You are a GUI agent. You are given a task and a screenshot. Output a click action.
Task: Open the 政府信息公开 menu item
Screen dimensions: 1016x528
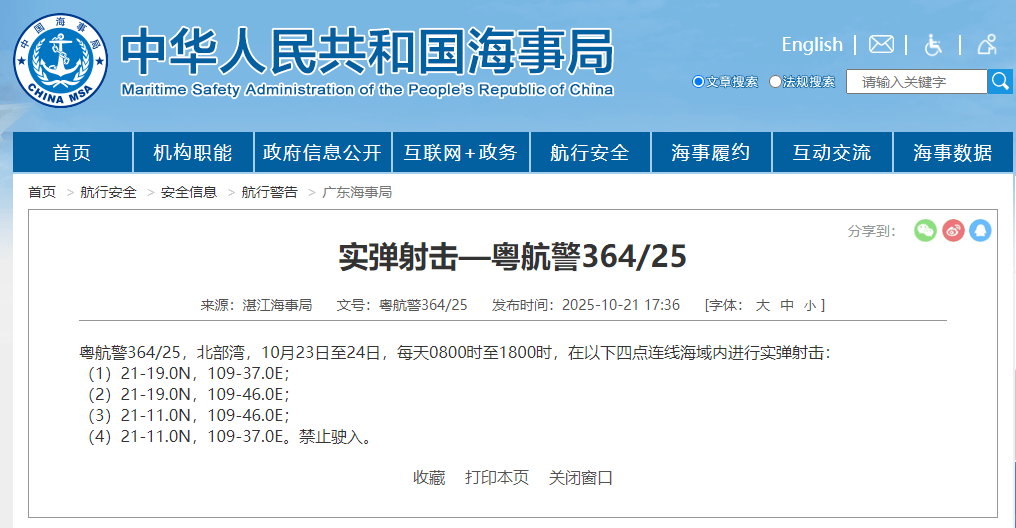322,153
